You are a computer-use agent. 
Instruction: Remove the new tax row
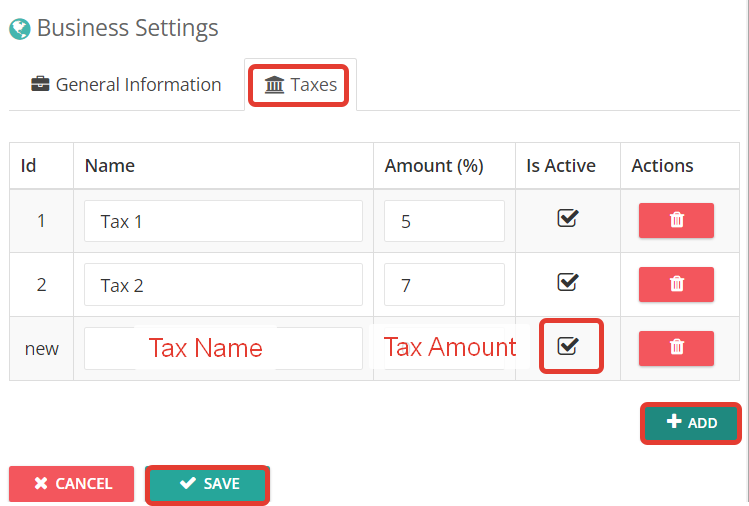coord(676,348)
